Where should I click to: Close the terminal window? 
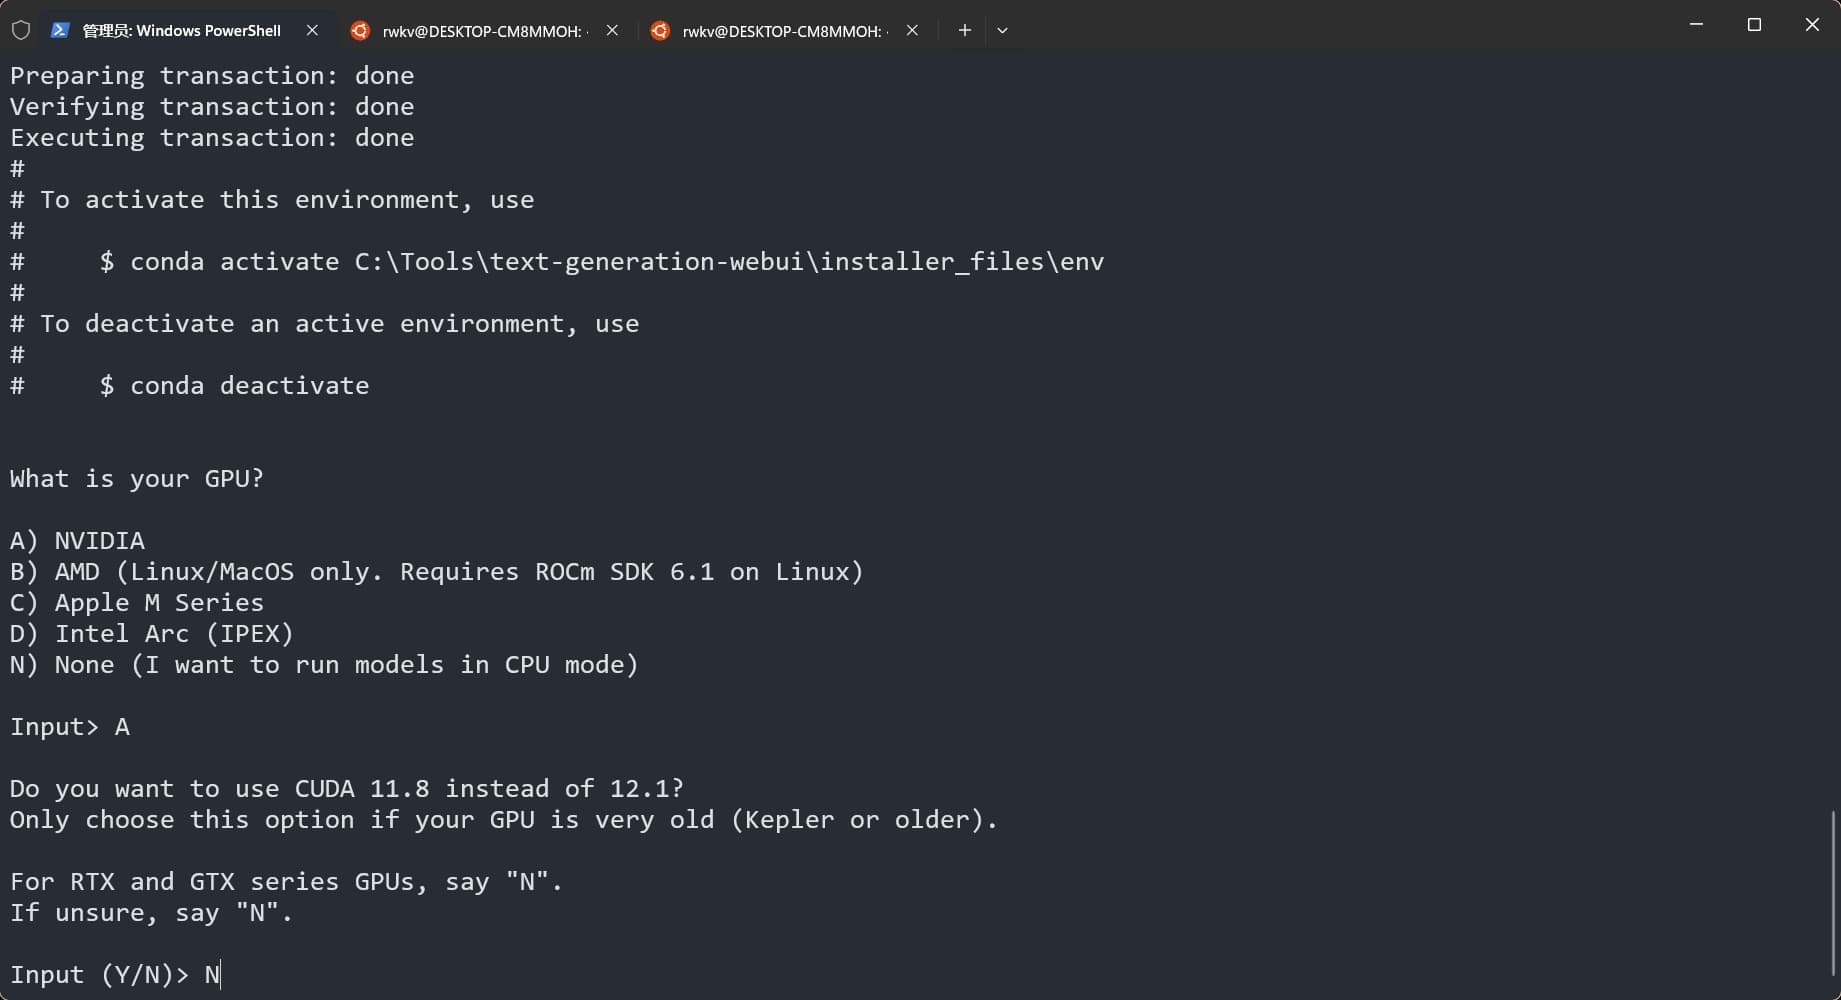1812,24
